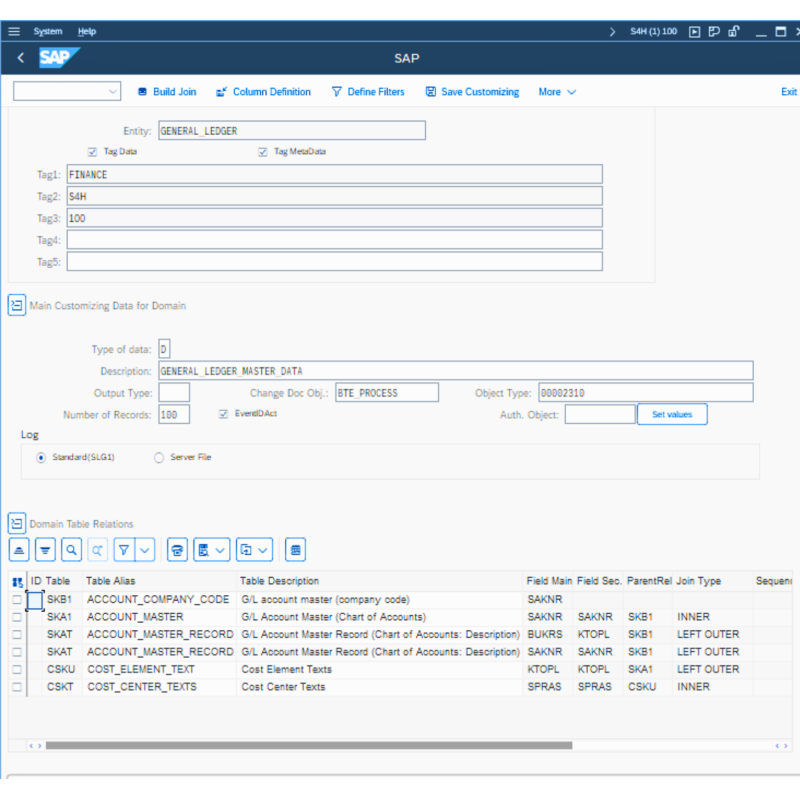Open the More dropdown in the header

pyautogui.click(x=551, y=91)
